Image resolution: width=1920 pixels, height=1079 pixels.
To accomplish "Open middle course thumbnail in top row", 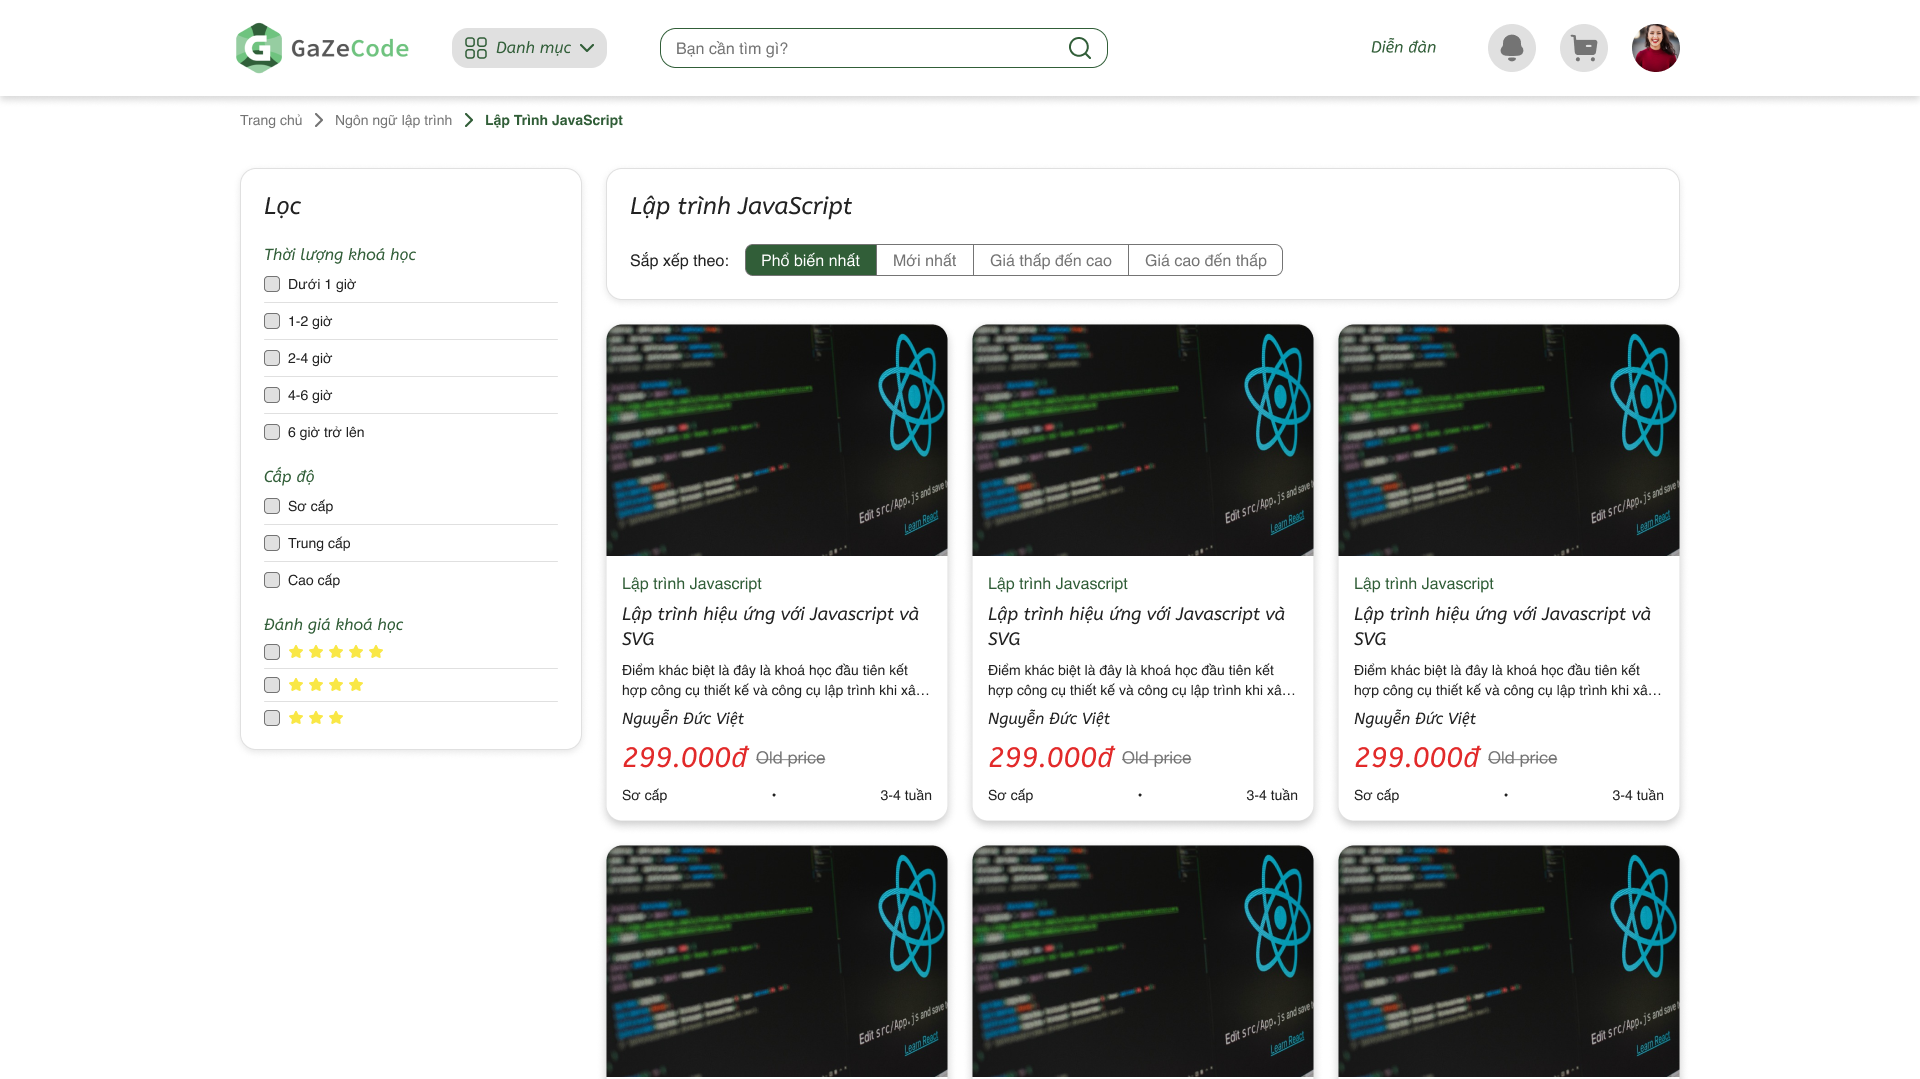I will [x=1143, y=440].
